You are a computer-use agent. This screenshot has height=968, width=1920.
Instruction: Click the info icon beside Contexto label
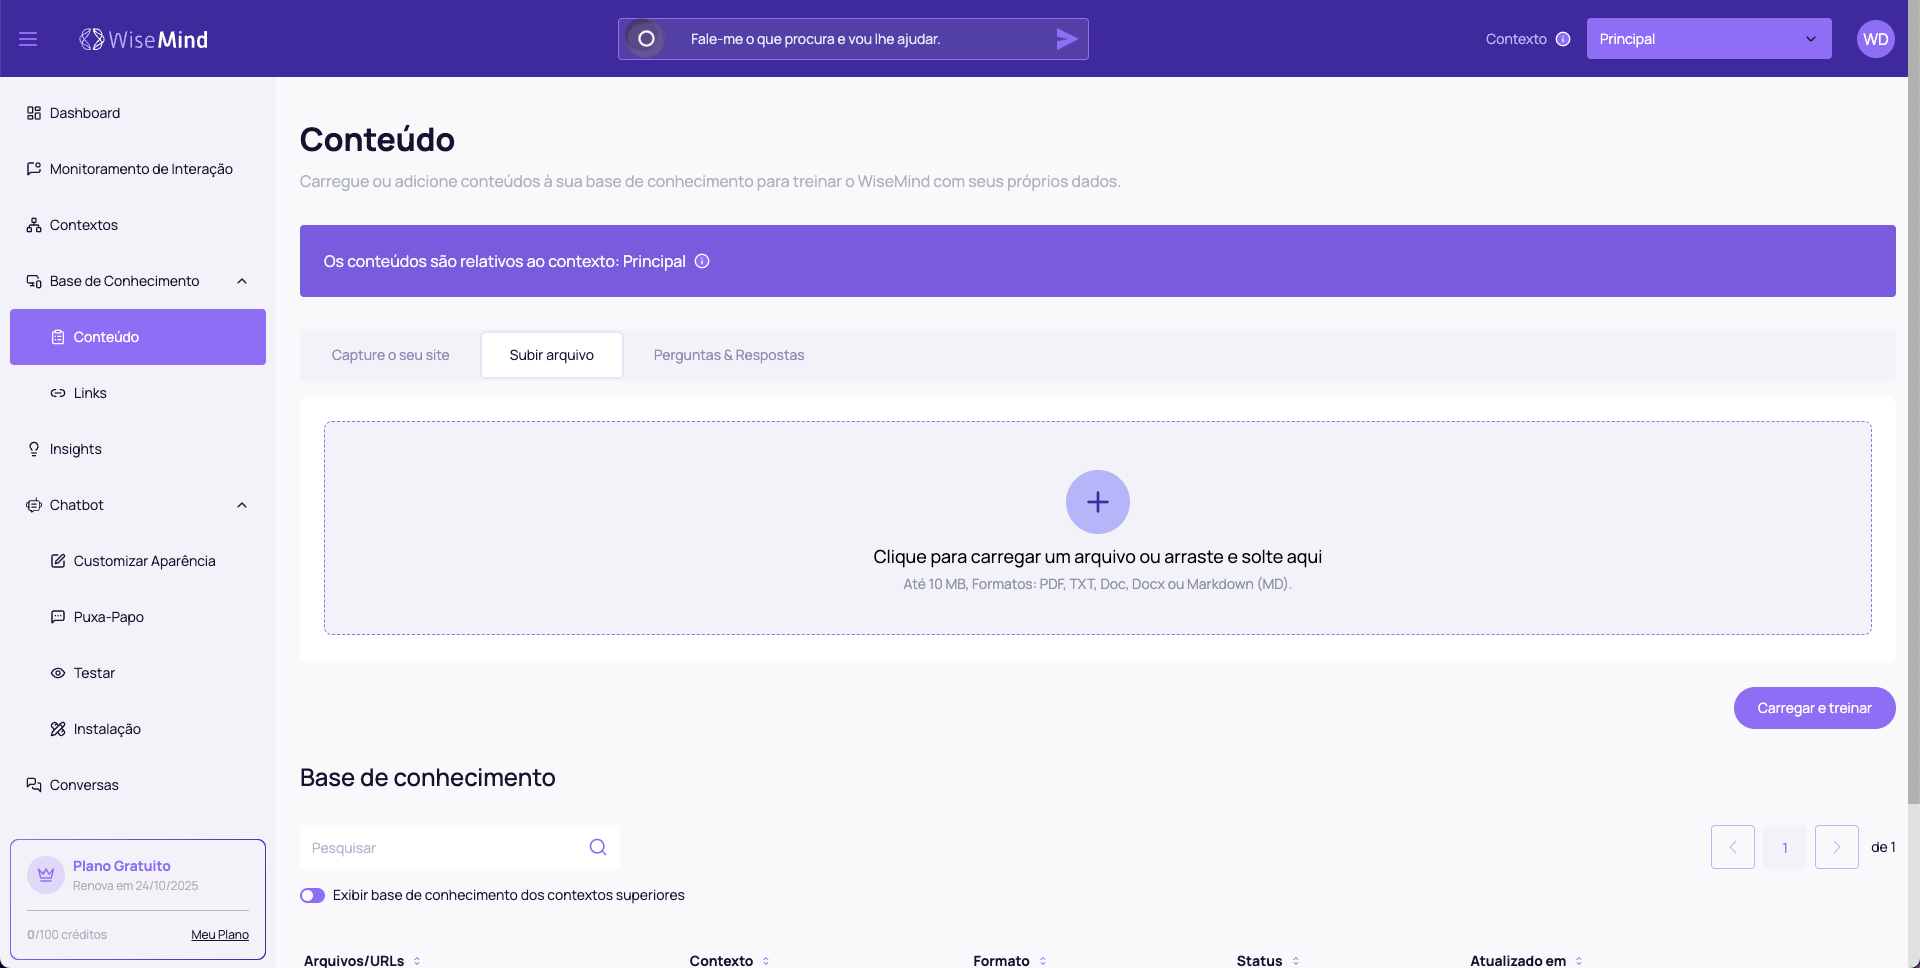point(1563,39)
